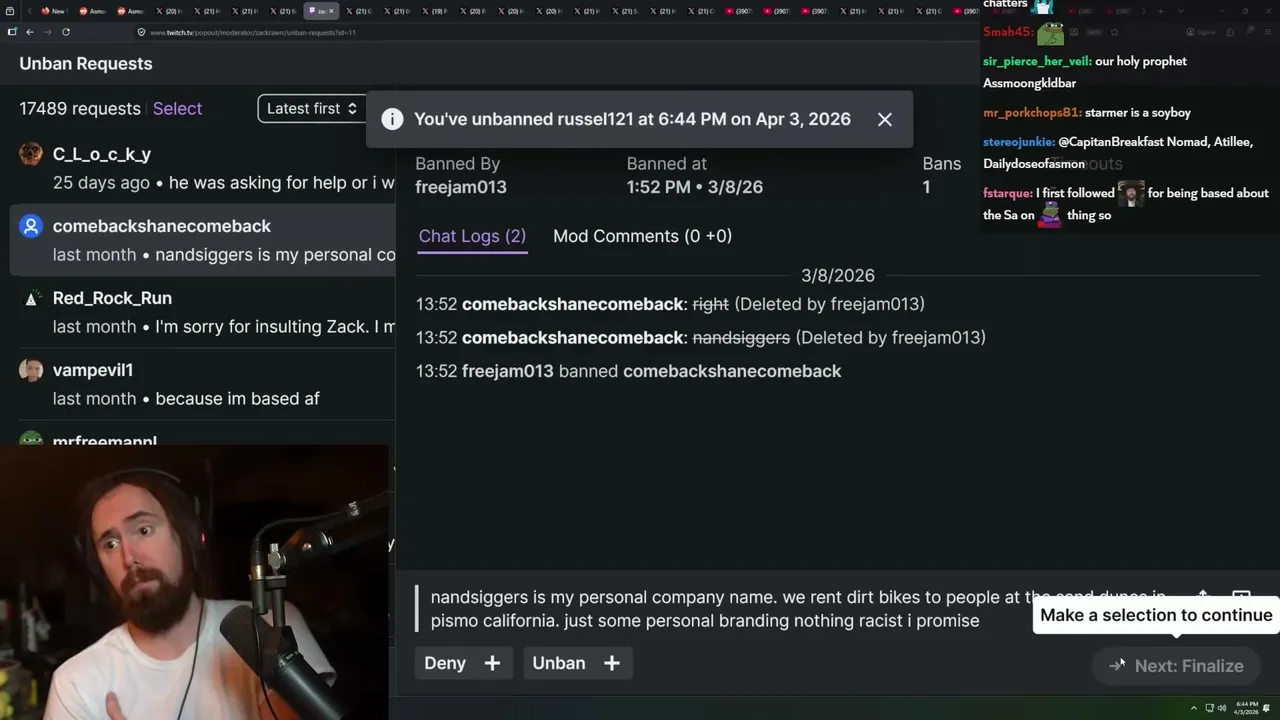This screenshot has width=1280, height=720.
Task: Click freejam013 in the ban log line
Action: (508, 371)
